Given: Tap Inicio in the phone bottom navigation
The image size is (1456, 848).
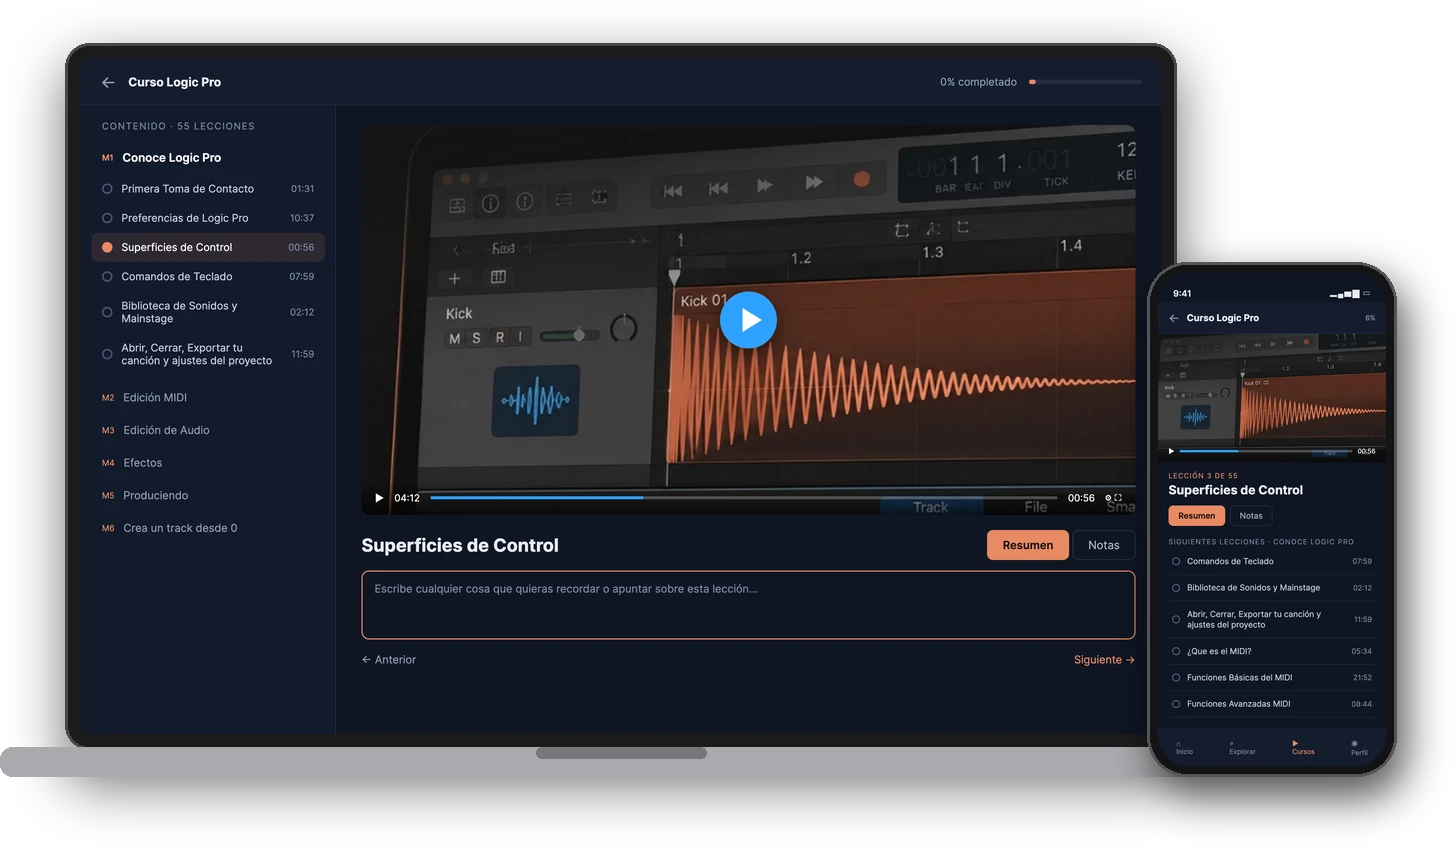Looking at the screenshot, I should [1184, 748].
